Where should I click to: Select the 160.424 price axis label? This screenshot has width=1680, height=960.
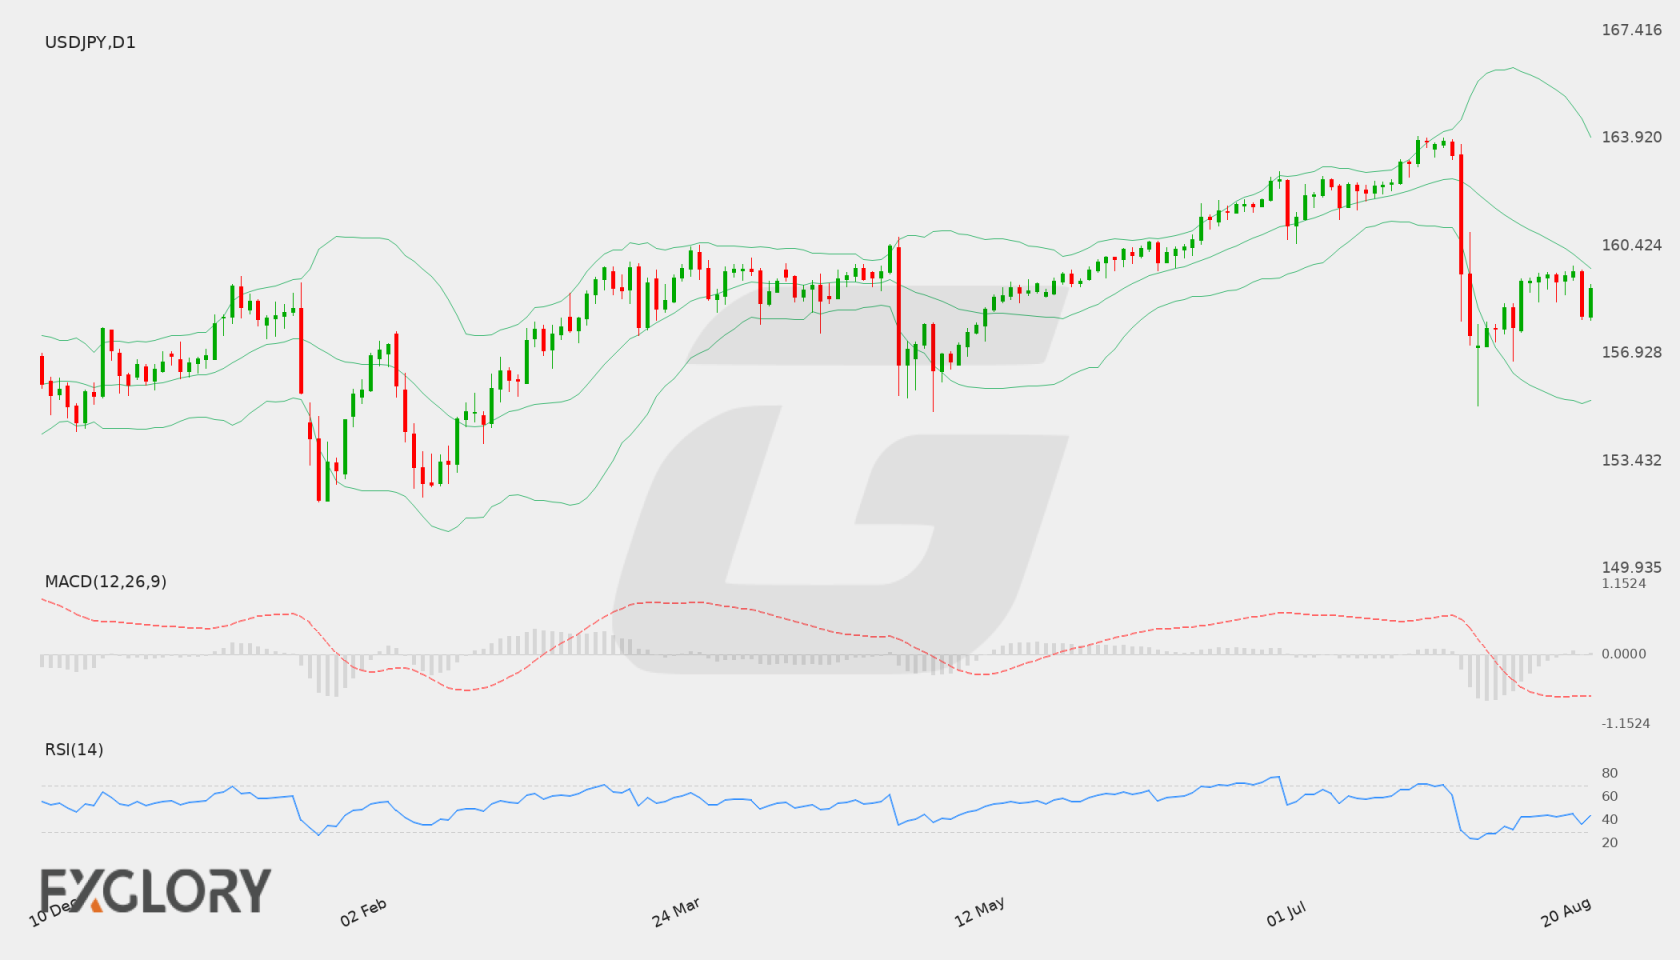pos(1631,245)
